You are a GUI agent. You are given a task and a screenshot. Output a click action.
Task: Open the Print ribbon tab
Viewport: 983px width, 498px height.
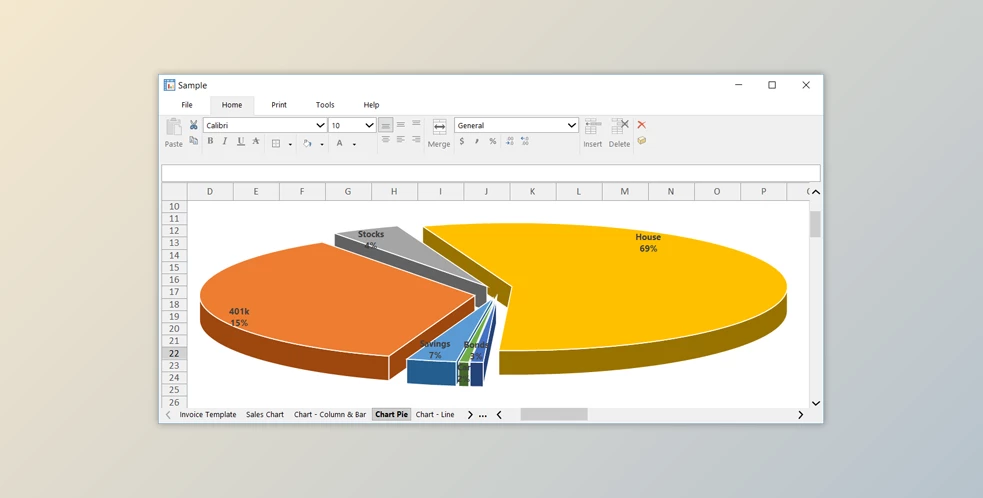pos(279,105)
